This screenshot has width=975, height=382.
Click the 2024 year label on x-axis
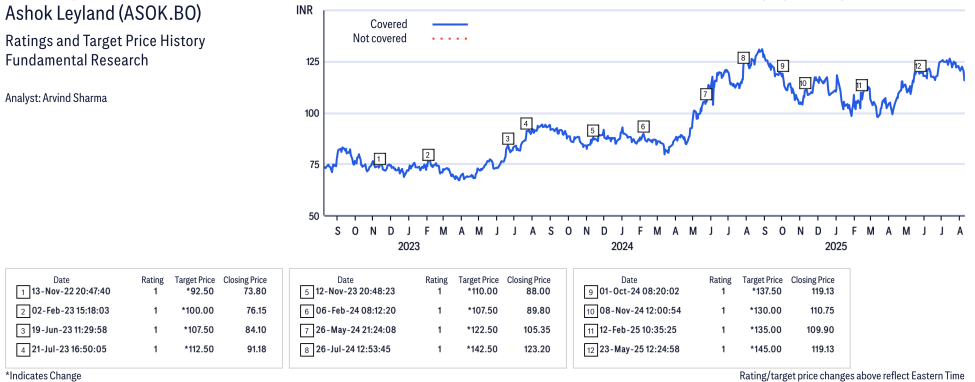click(622, 246)
